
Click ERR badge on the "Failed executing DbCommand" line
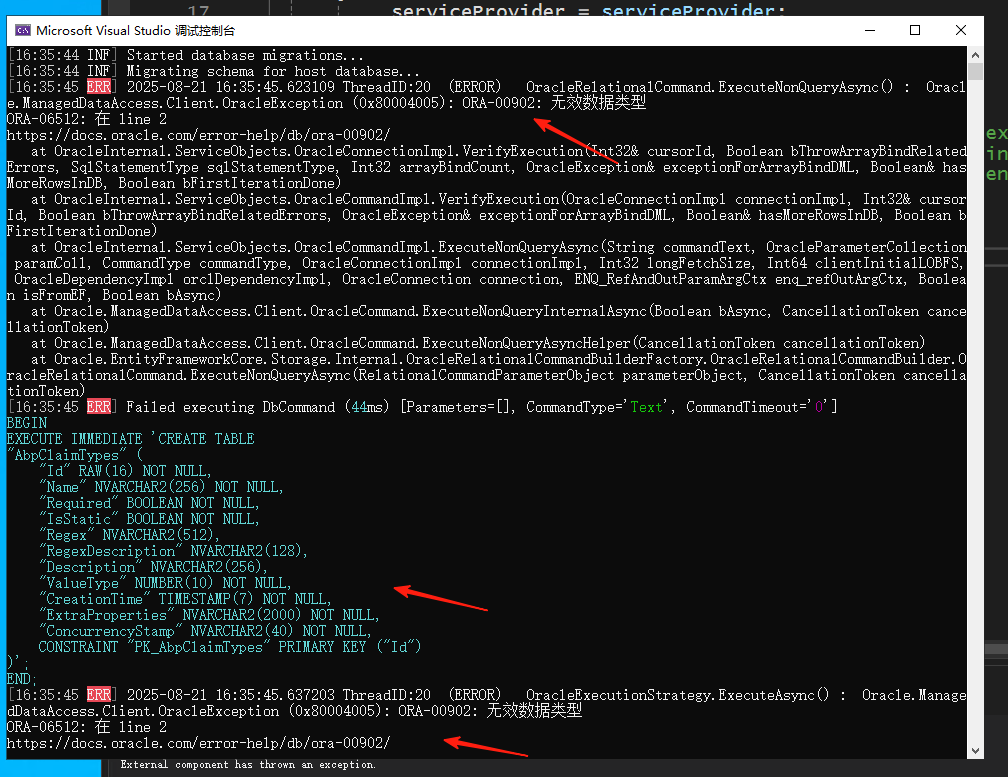pos(99,407)
